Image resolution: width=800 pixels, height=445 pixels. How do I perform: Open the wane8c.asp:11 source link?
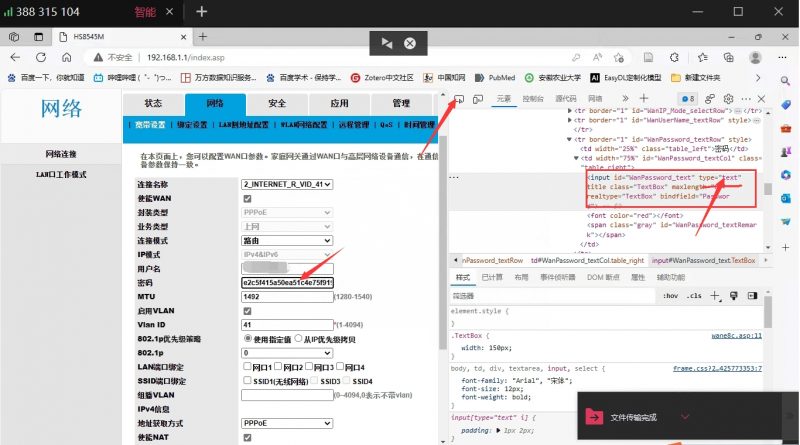coord(737,335)
